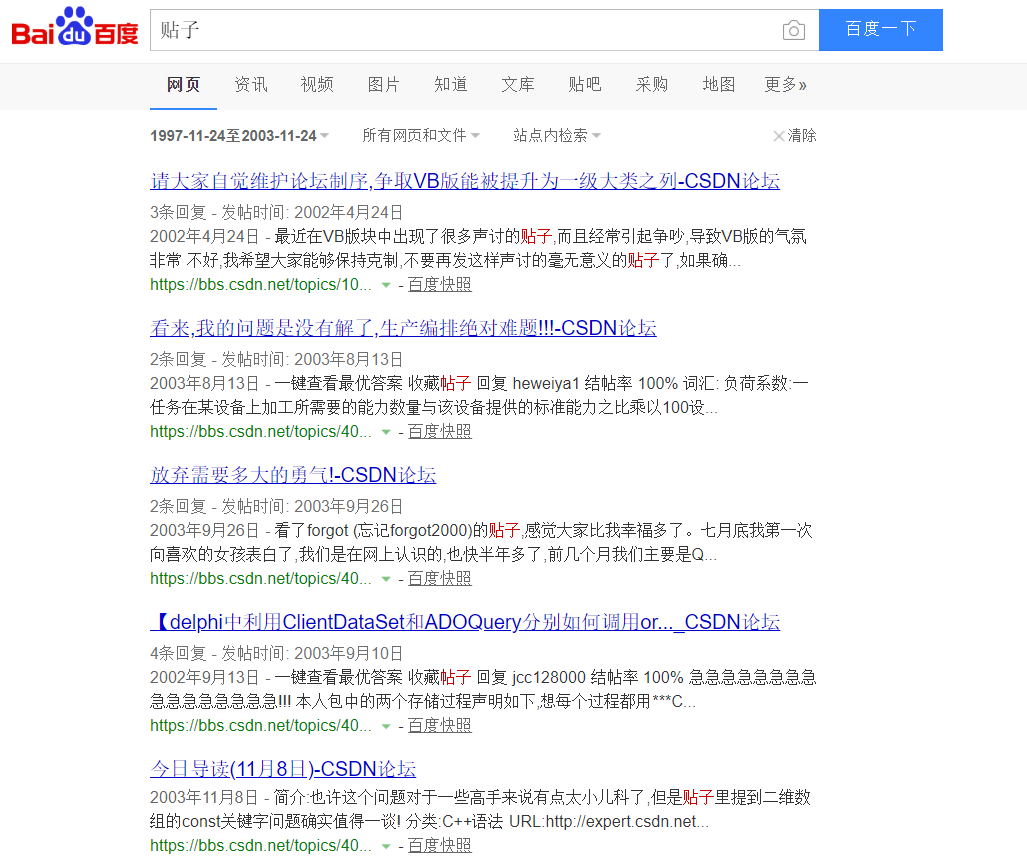Click green arrow beside second result URL
1027x866 pixels.
[x=386, y=432]
